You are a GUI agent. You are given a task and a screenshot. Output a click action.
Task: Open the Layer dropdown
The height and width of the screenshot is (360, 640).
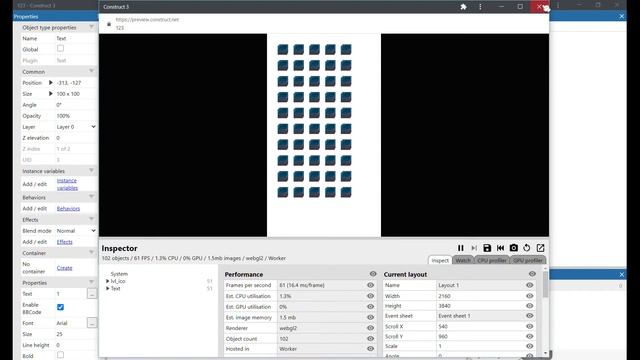coord(76,127)
